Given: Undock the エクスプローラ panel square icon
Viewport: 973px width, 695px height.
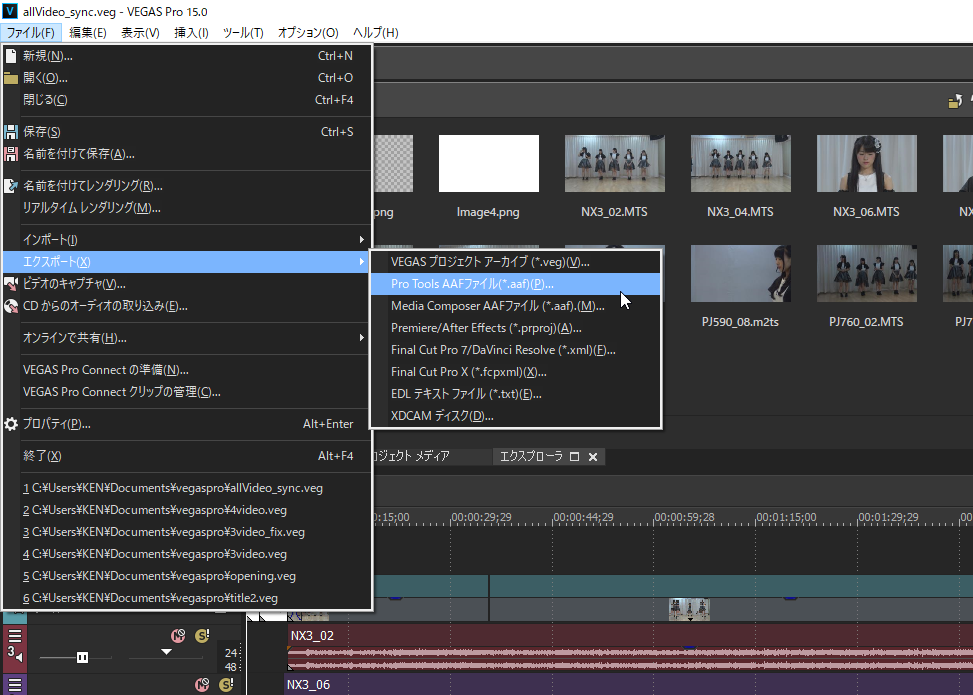Looking at the screenshot, I should tap(575, 457).
